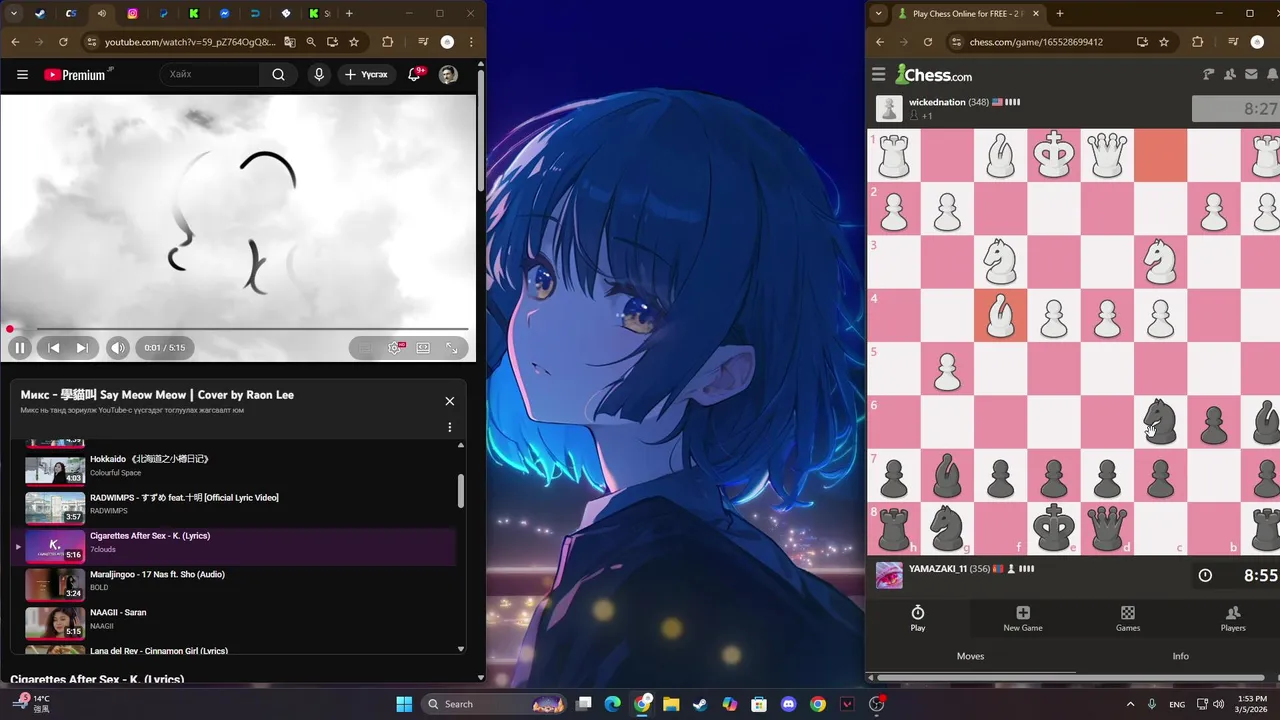Open extensions puzzle icon in YouTube window
Viewport: 1280px width, 720px height.
click(388, 42)
